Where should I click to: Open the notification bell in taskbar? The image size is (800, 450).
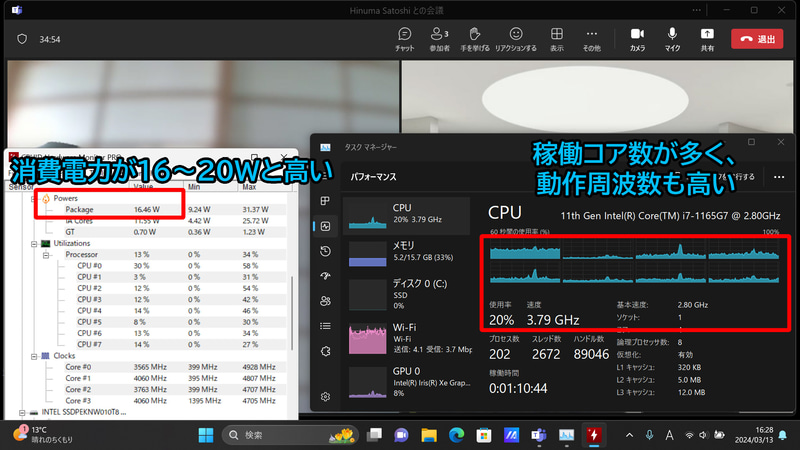pos(782,435)
